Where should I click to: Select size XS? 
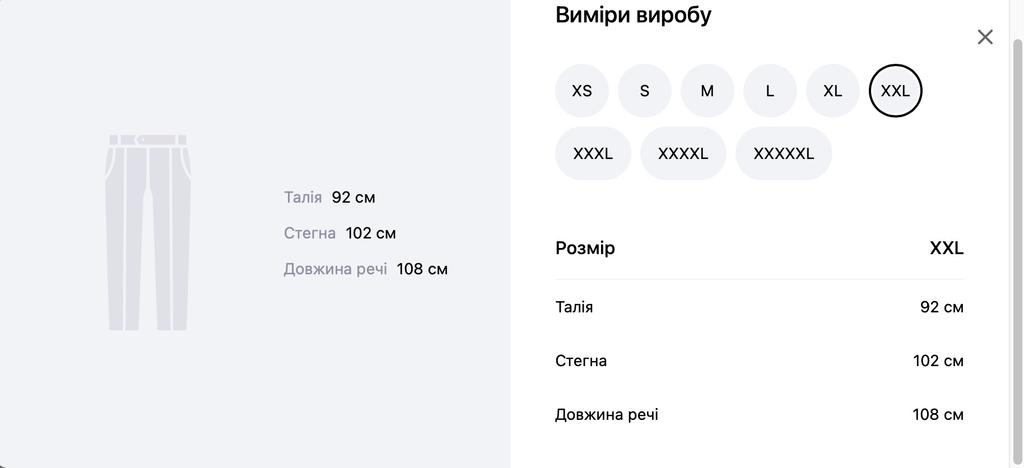(582, 91)
